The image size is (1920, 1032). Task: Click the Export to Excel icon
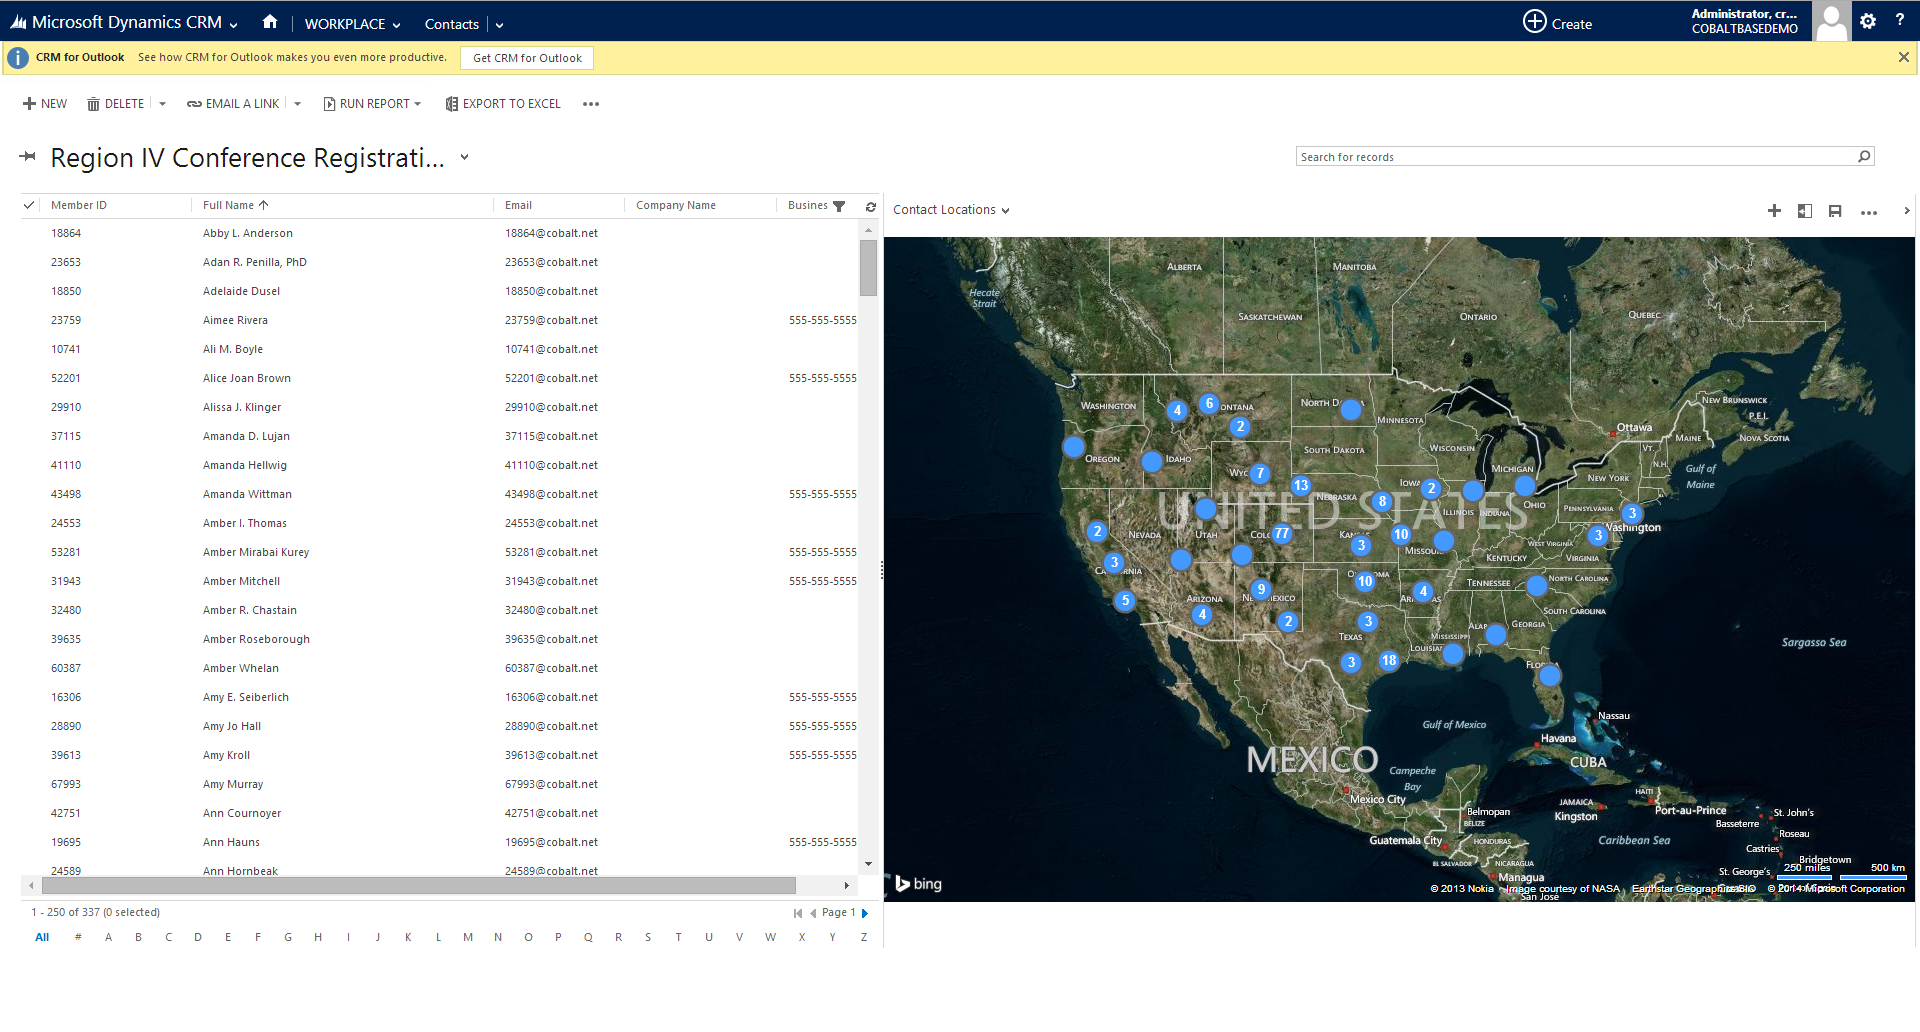point(450,103)
